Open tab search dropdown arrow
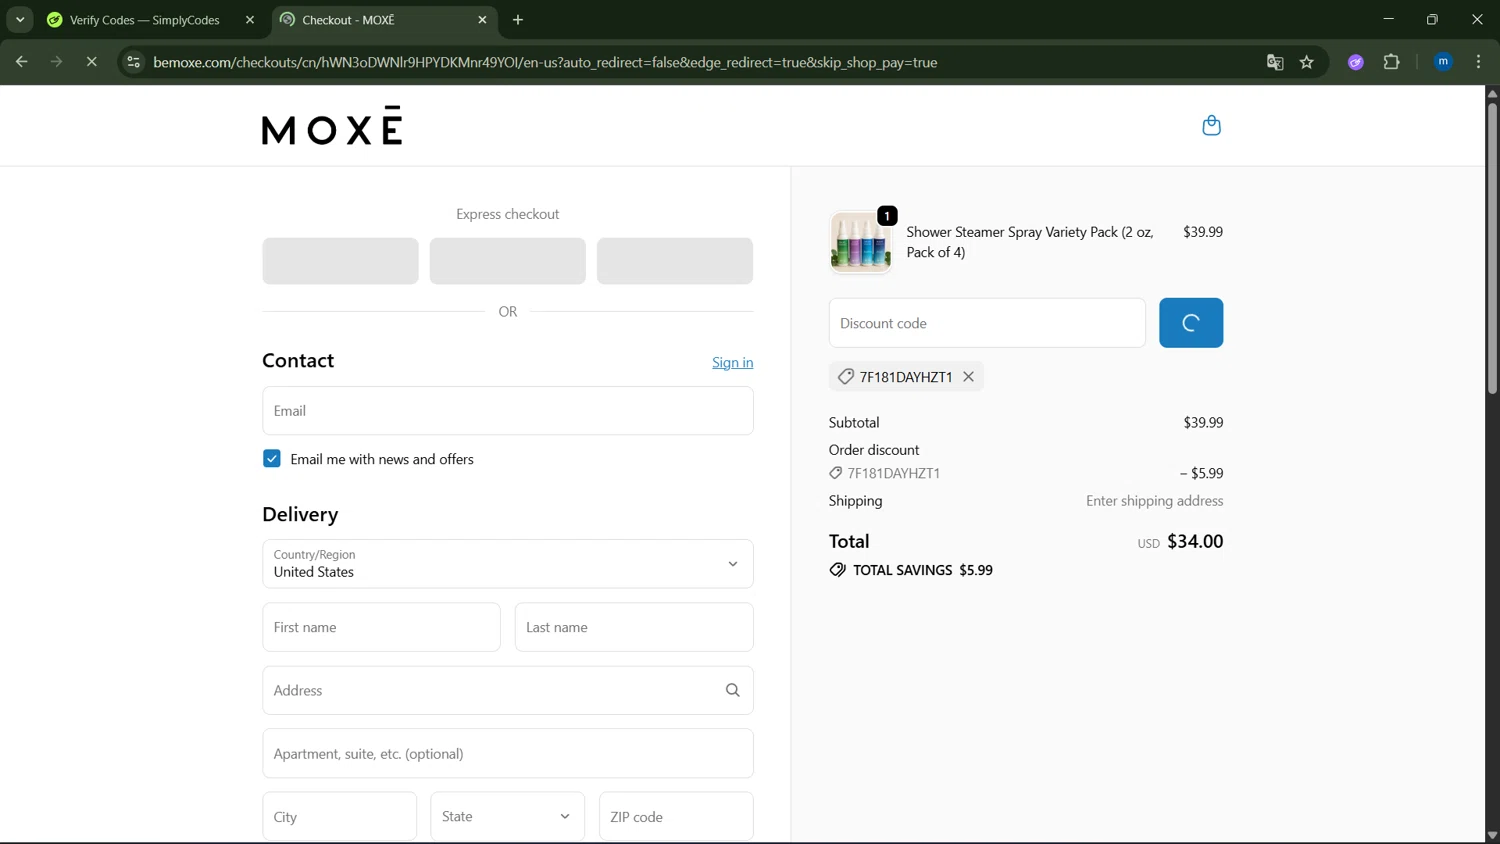 pos(20,20)
